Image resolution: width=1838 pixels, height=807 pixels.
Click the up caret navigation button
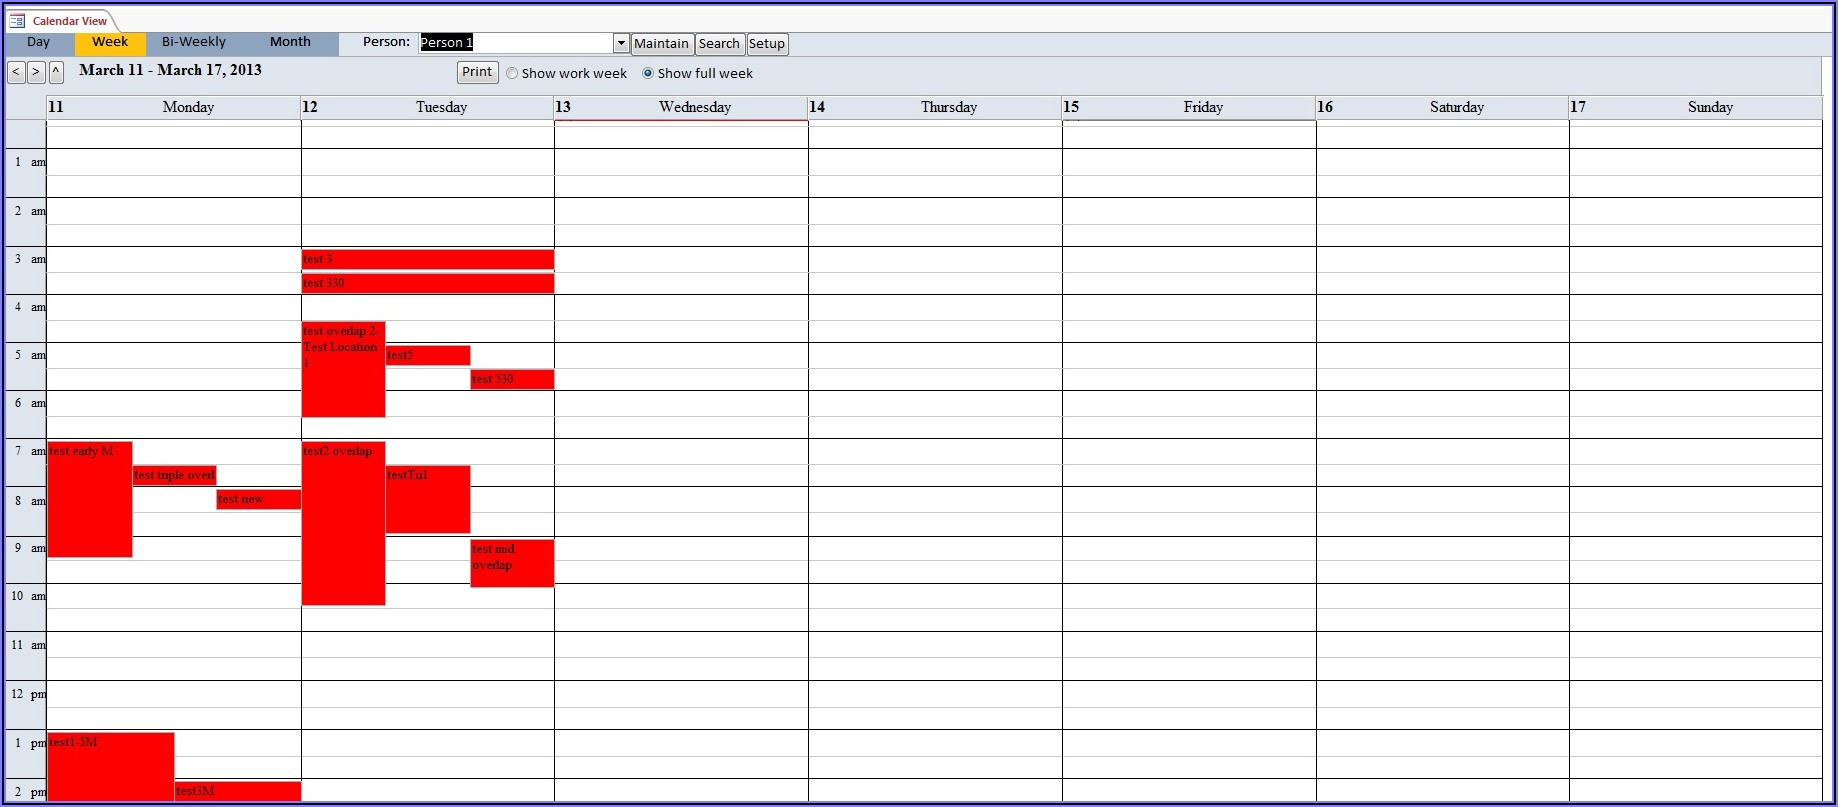pyautogui.click(x=56, y=72)
